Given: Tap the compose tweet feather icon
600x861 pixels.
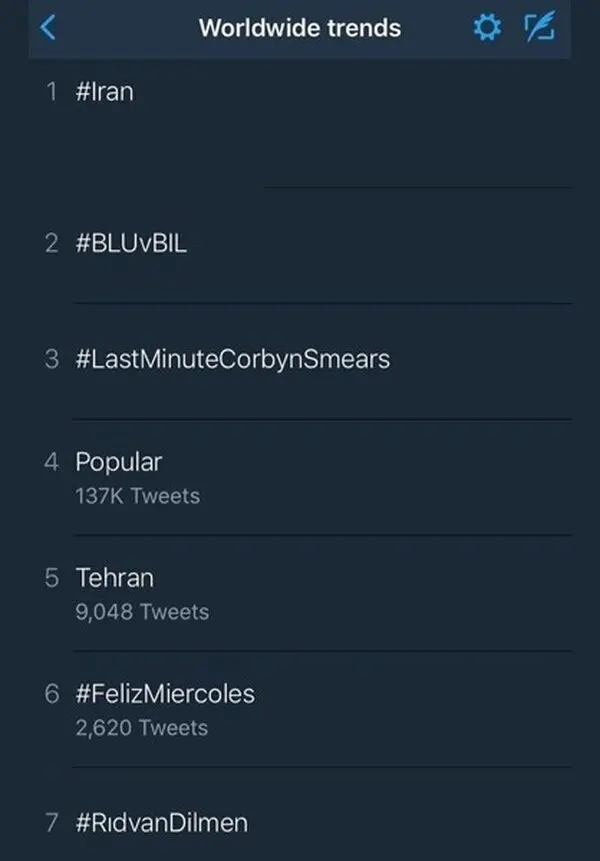Looking at the screenshot, I should 540,27.
